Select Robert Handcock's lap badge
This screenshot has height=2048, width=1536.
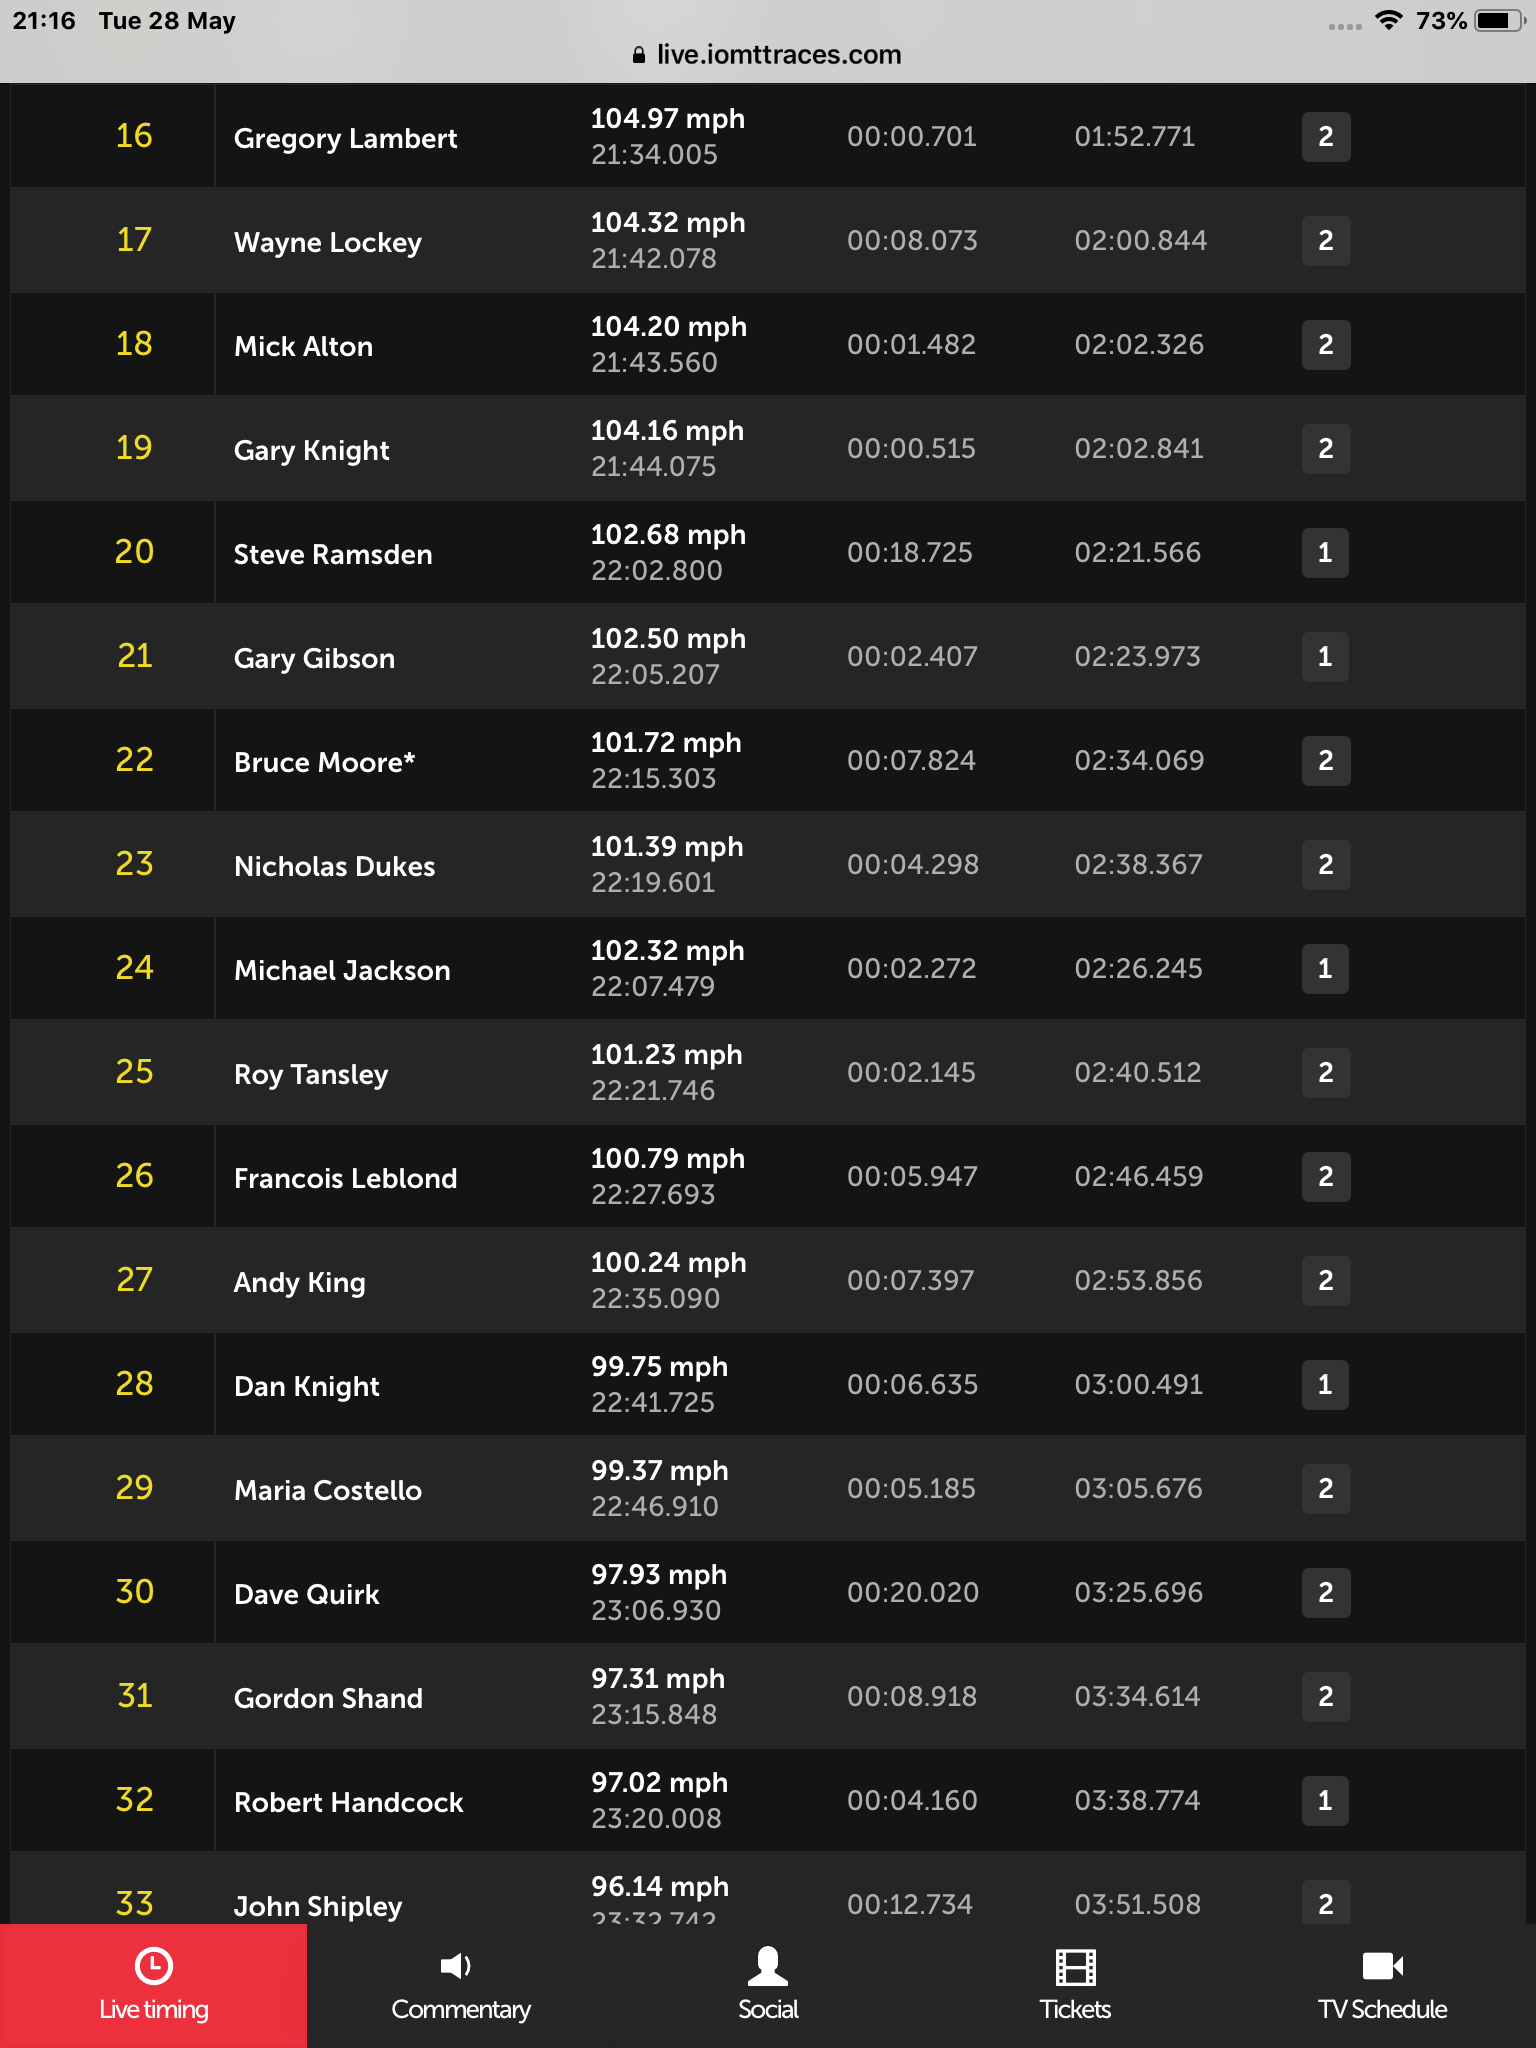(1325, 1800)
